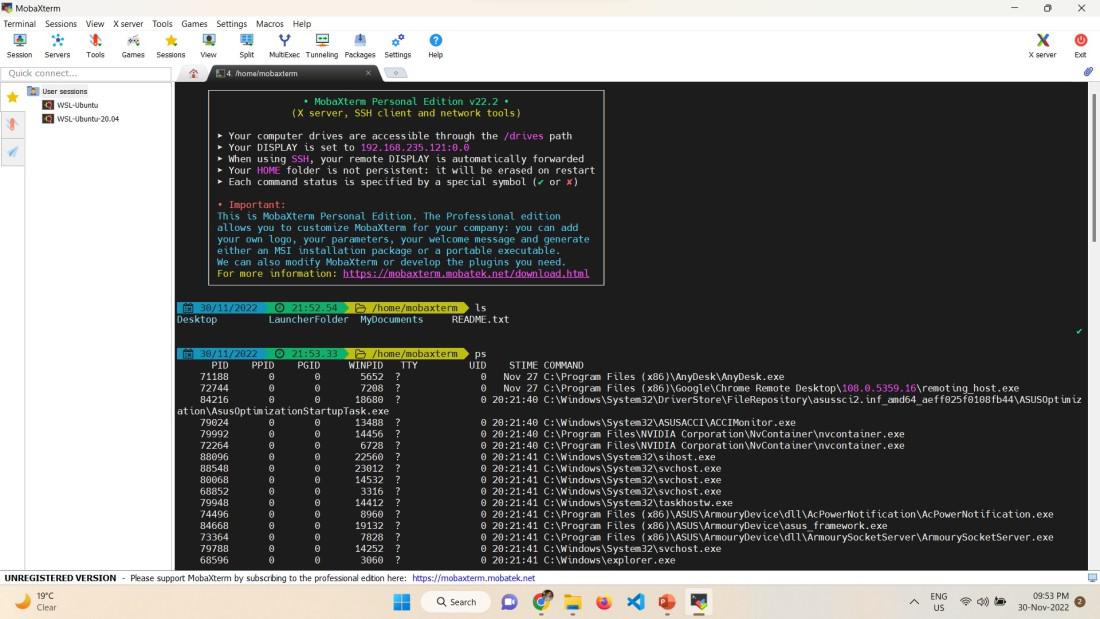Click the Packages toolbar icon

(x=360, y=45)
